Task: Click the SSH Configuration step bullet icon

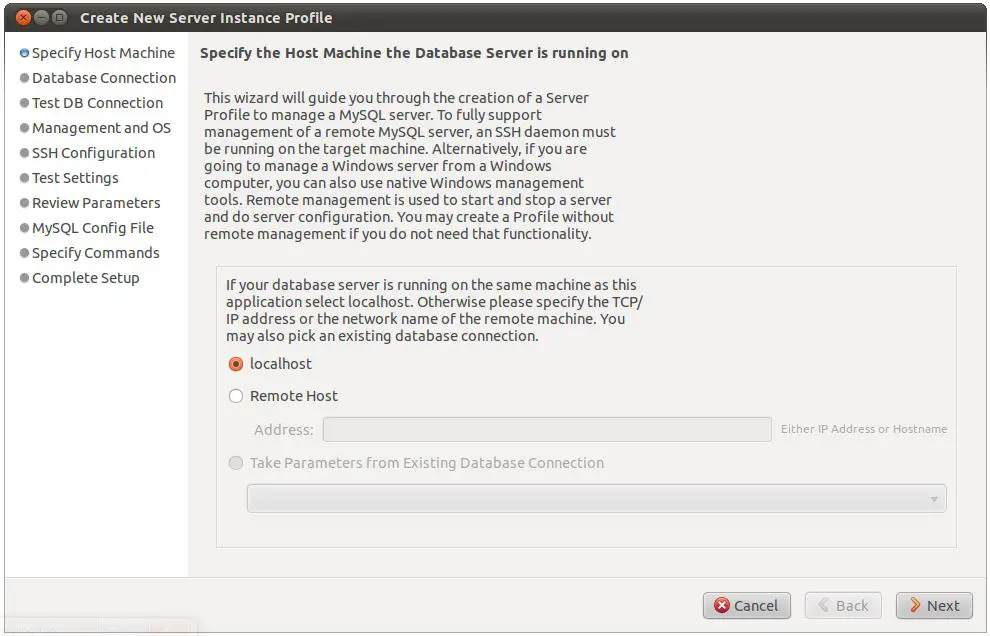Action: tap(24, 153)
